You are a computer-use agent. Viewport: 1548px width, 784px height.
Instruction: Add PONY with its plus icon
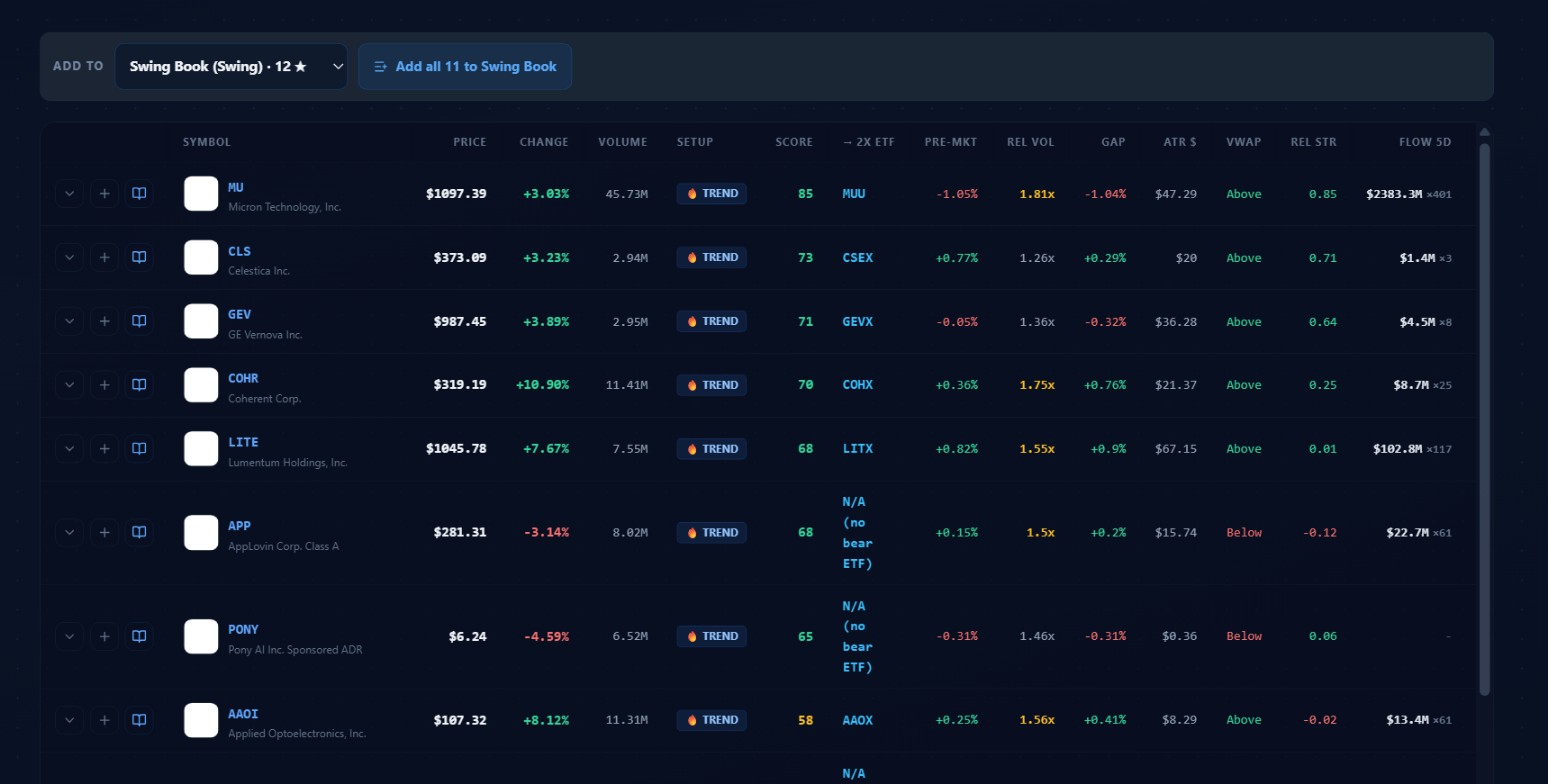click(x=104, y=636)
